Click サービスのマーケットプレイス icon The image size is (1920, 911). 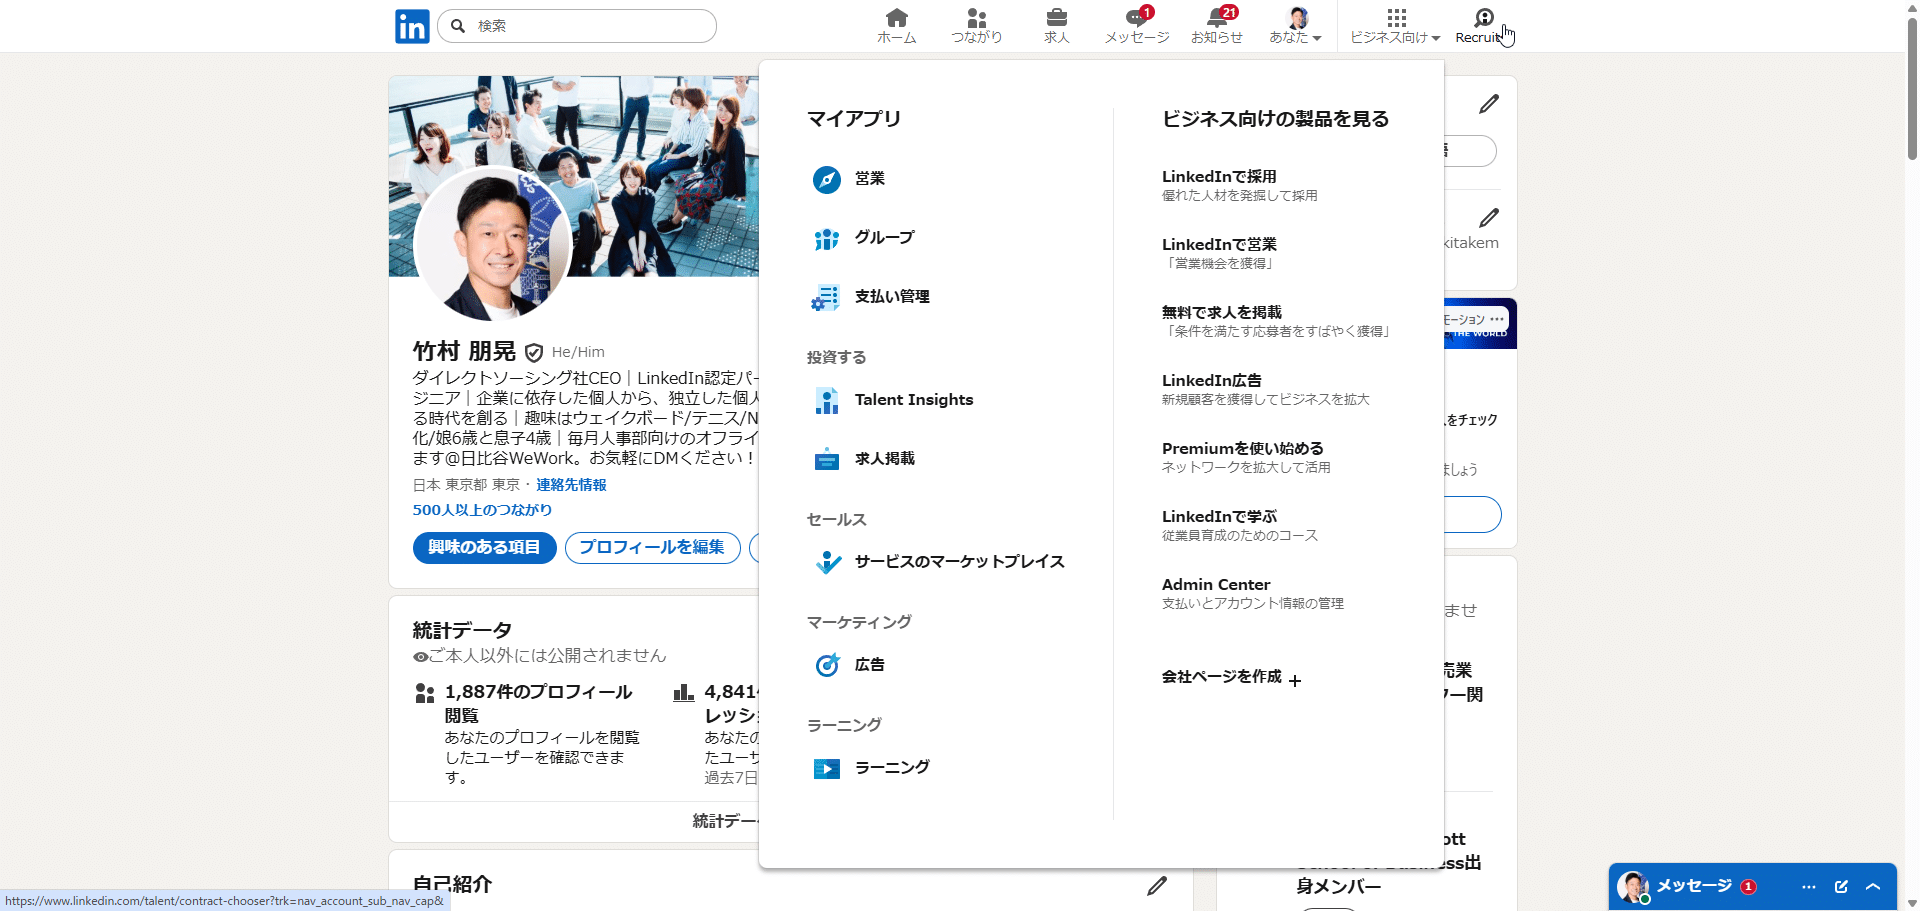point(828,562)
